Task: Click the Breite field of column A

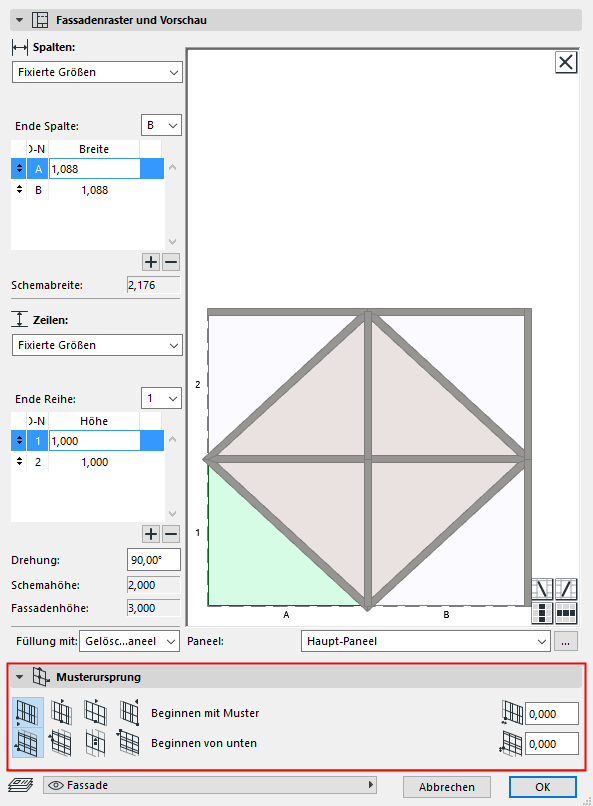Action: [x=95, y=169]
